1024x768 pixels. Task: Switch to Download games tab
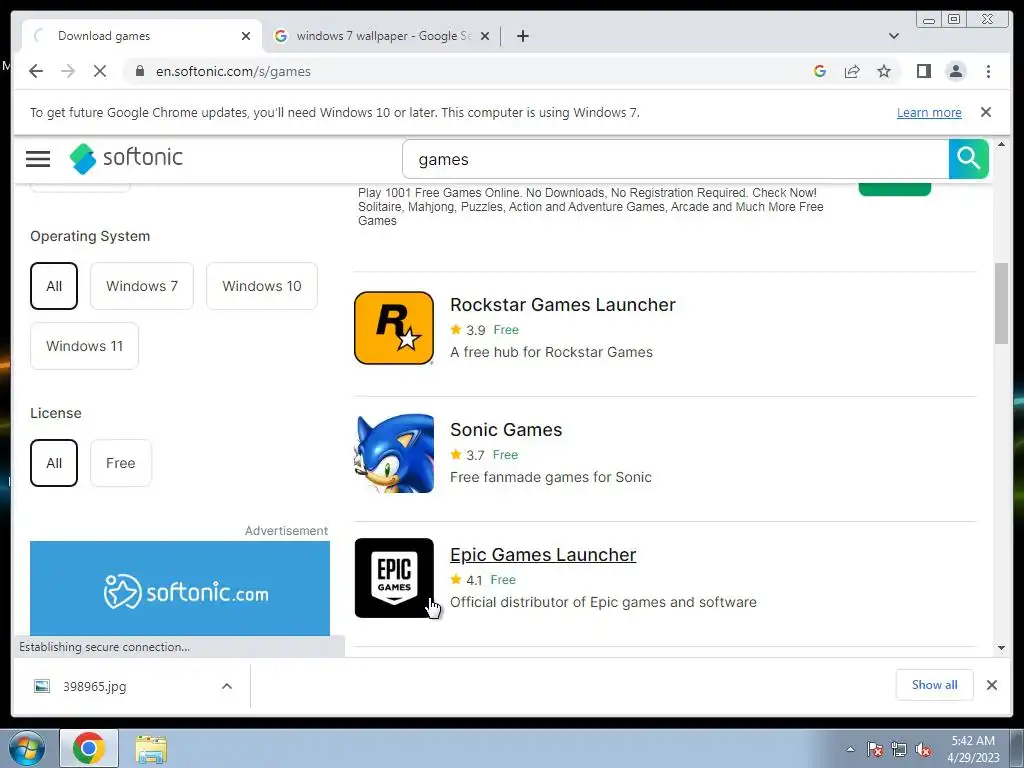point(142,36)
